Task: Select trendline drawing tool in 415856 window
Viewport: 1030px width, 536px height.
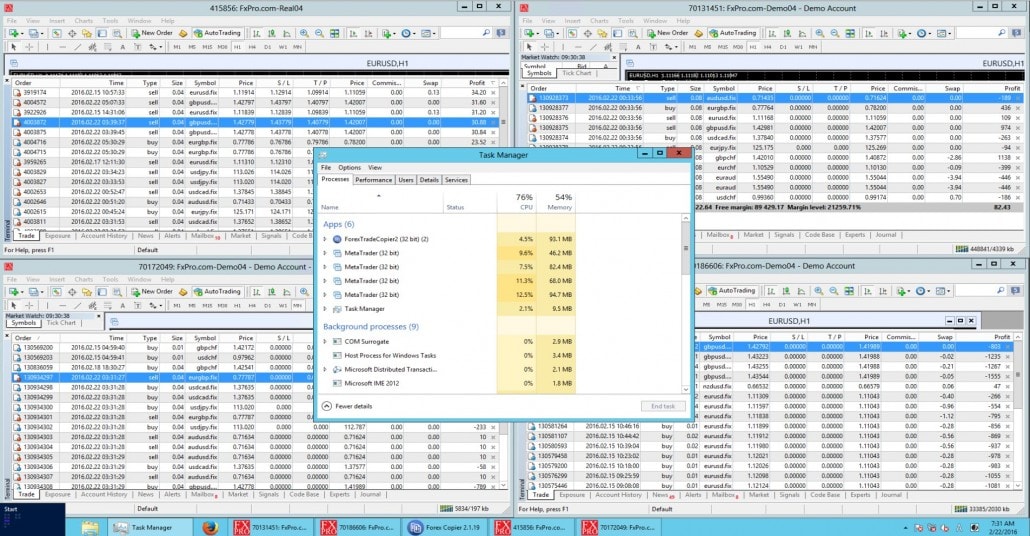Action: 78,47
